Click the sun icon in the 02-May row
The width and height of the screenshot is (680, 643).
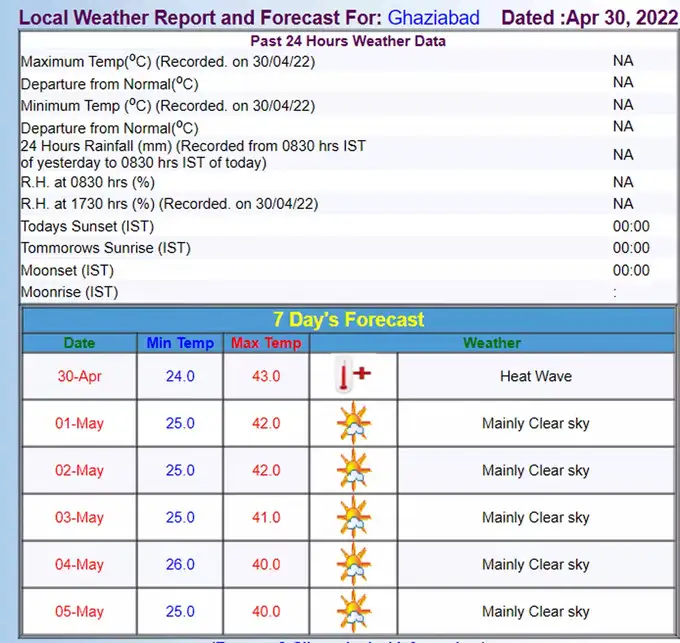coord(353,470)
